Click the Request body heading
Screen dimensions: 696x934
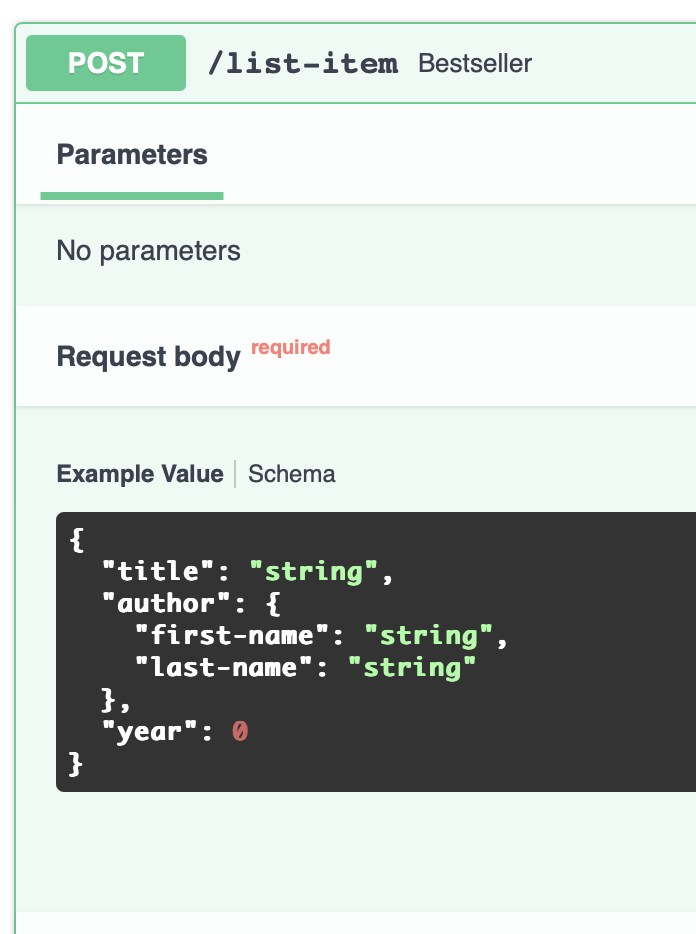148,356
